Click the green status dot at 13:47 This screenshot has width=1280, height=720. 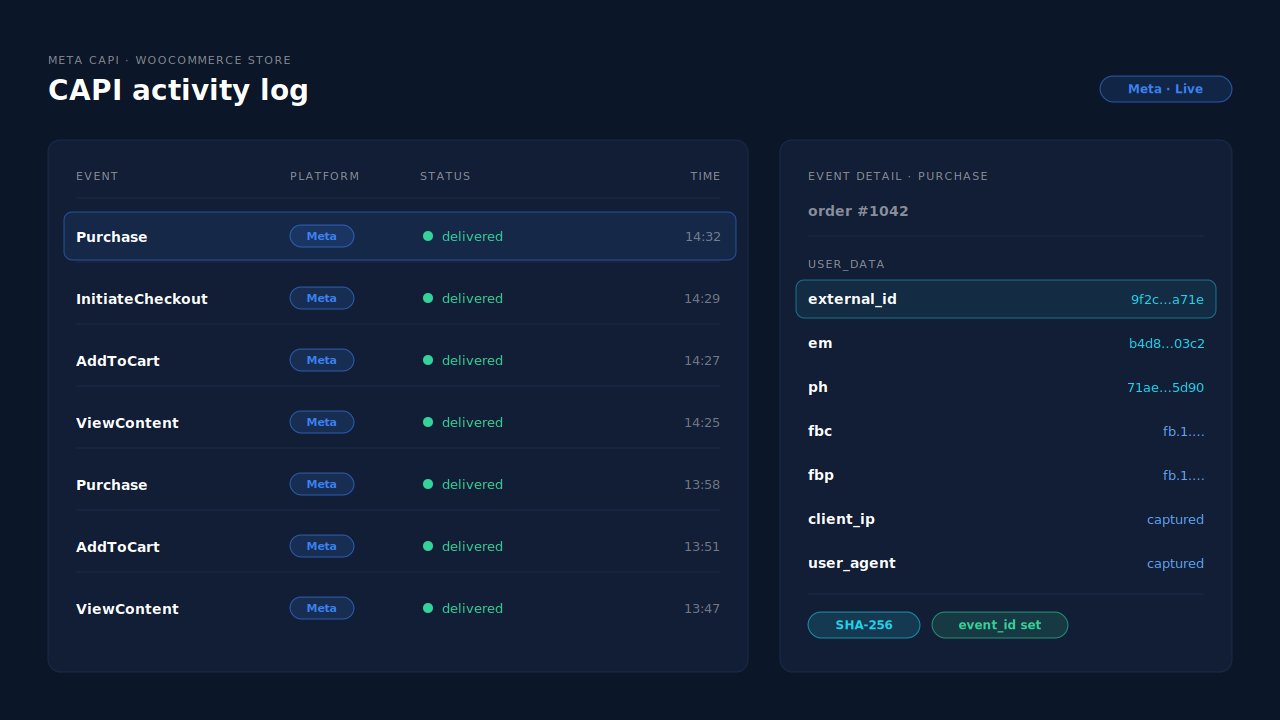click(428, 608)
